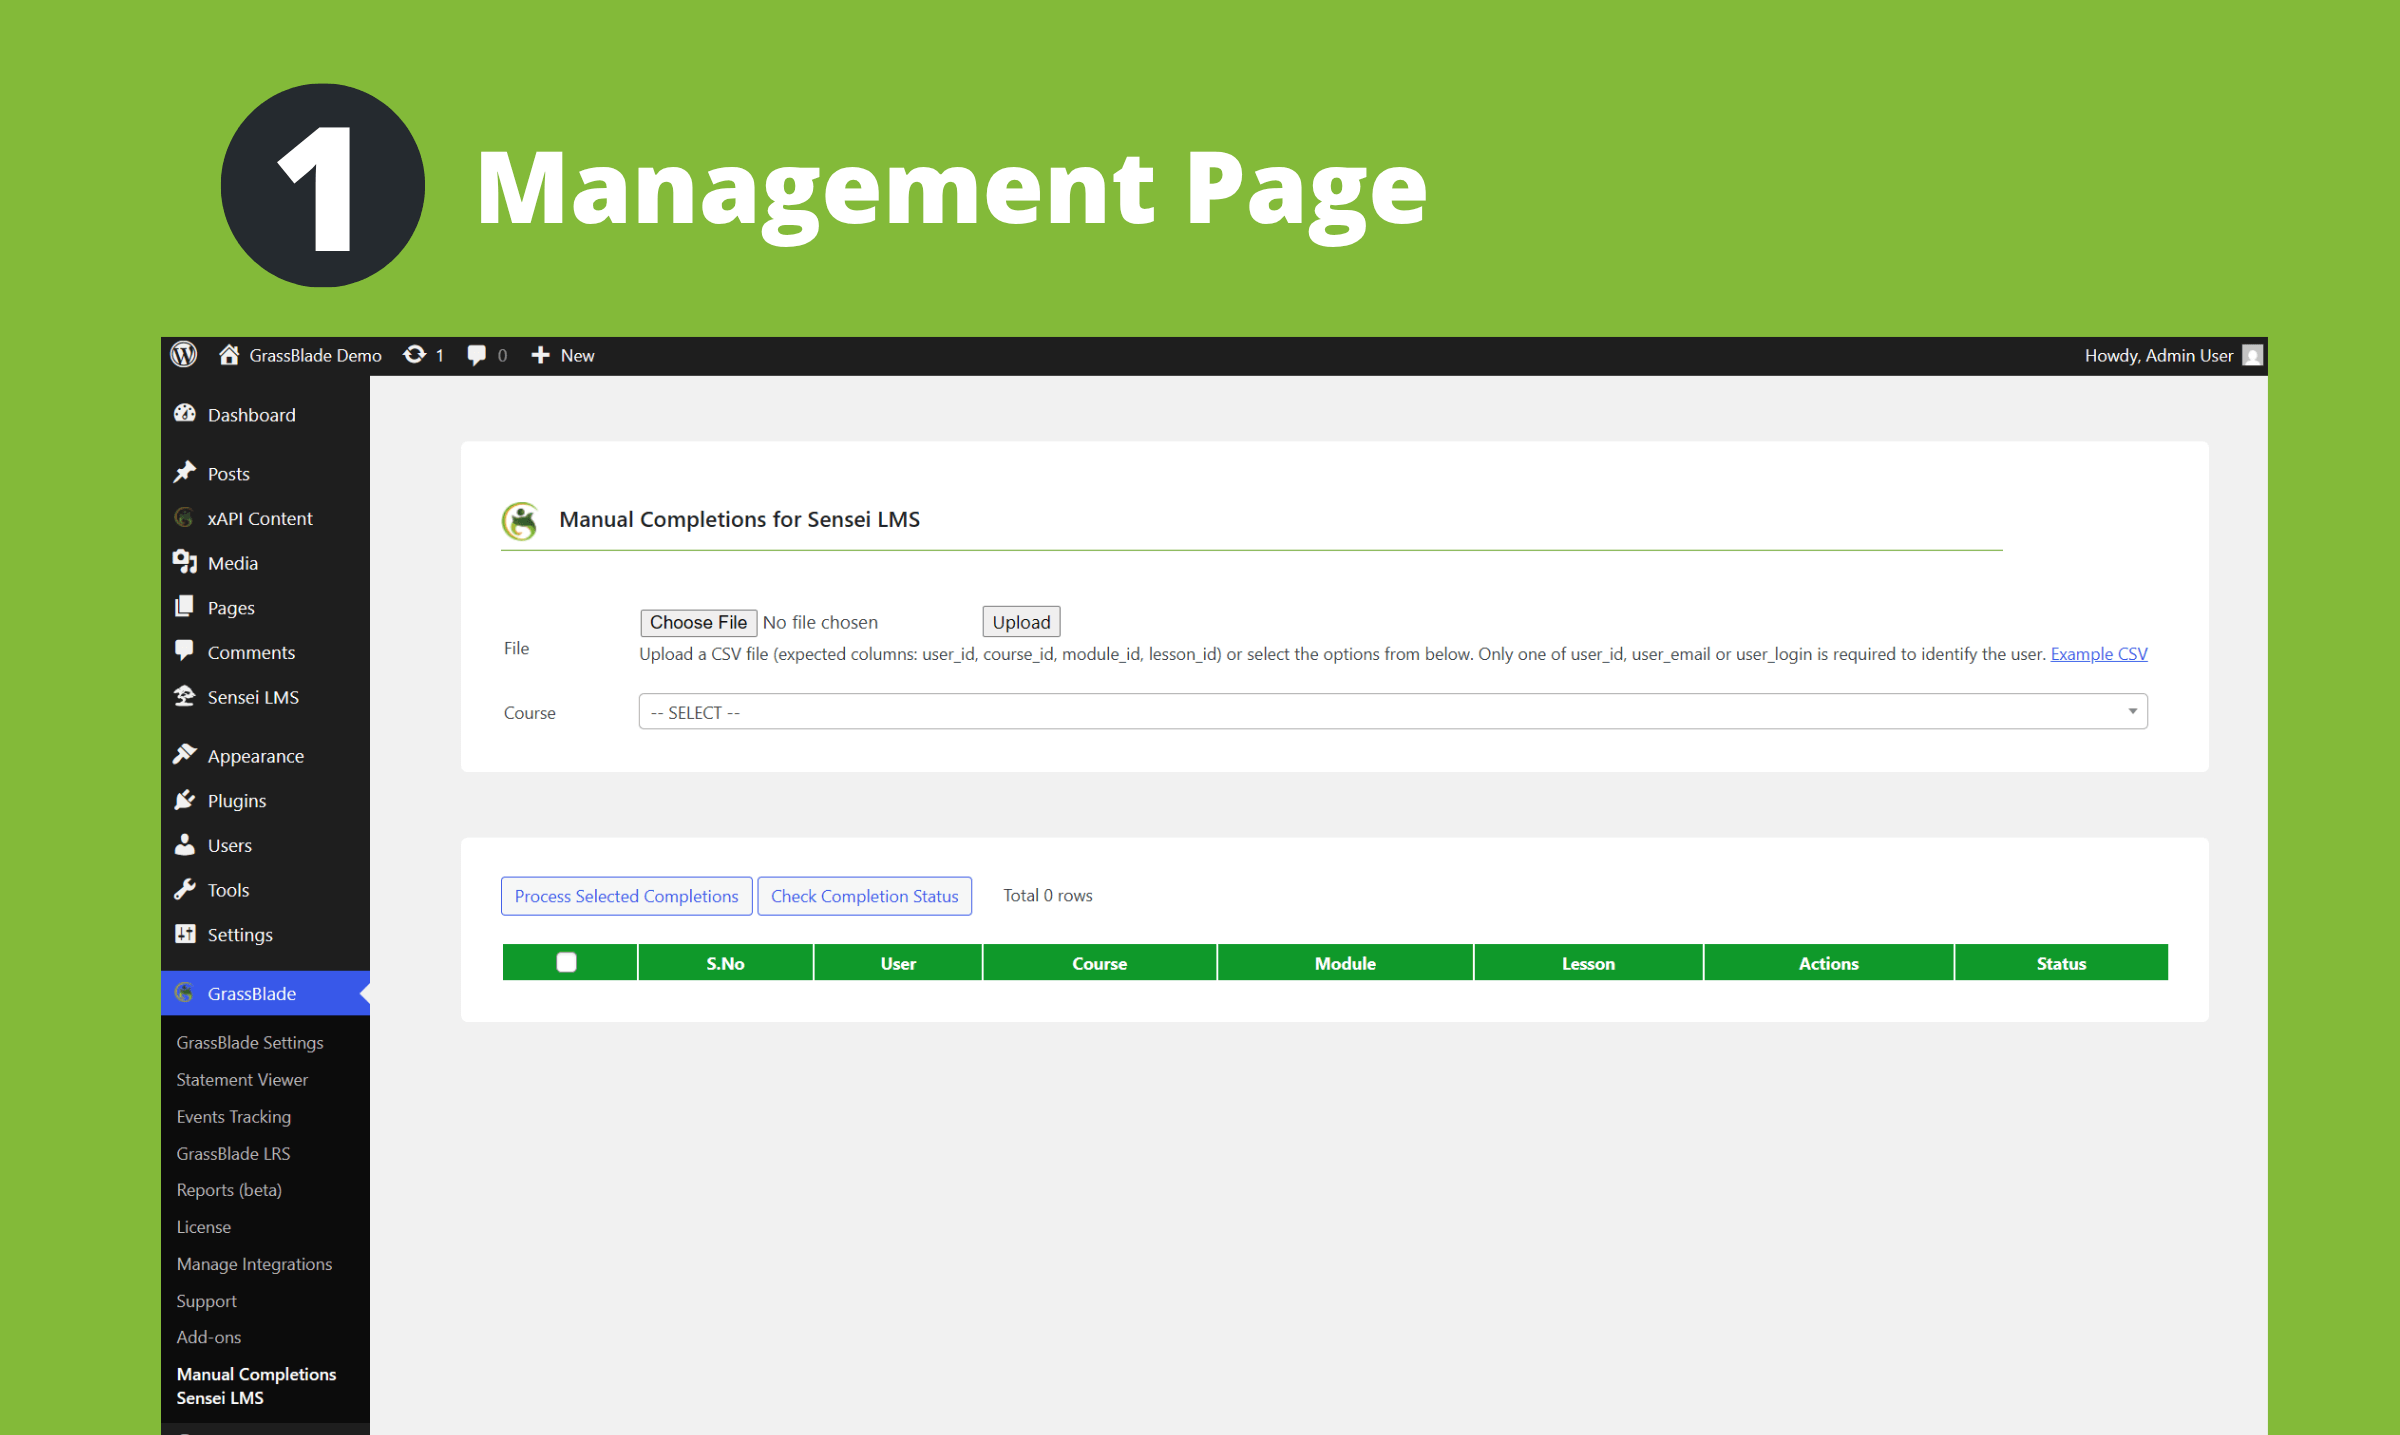Click the updates refresh icon in admin bar
The height and width of the screenshot is (1435, 2400).
[x=413, y=355]
